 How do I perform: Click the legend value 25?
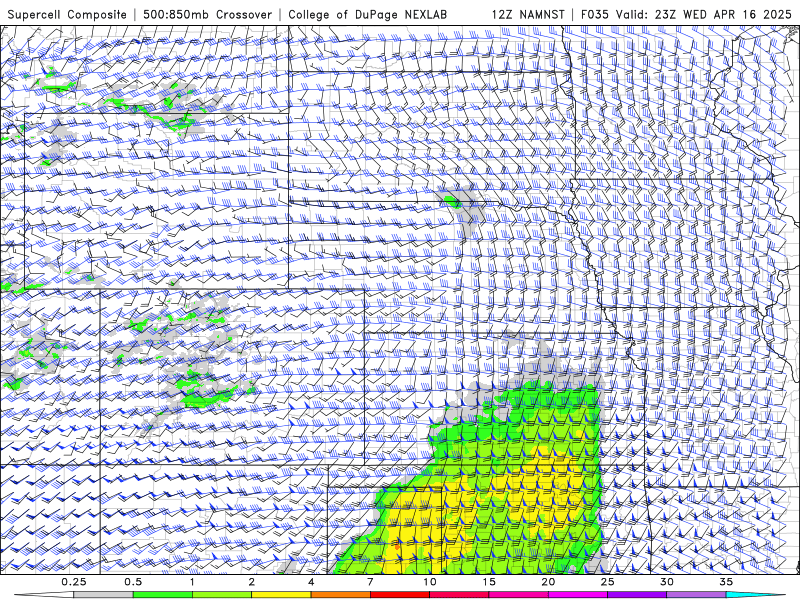coord(608,582)
